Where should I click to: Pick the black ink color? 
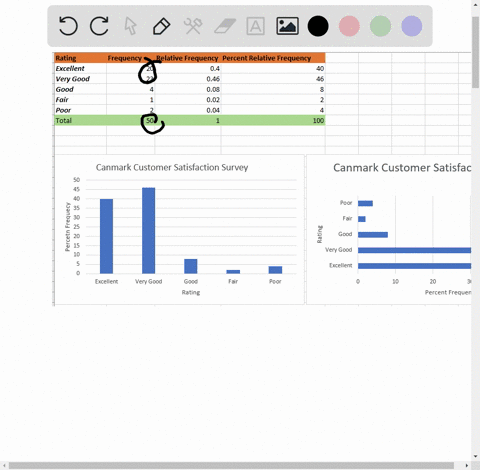coord(318,26)
